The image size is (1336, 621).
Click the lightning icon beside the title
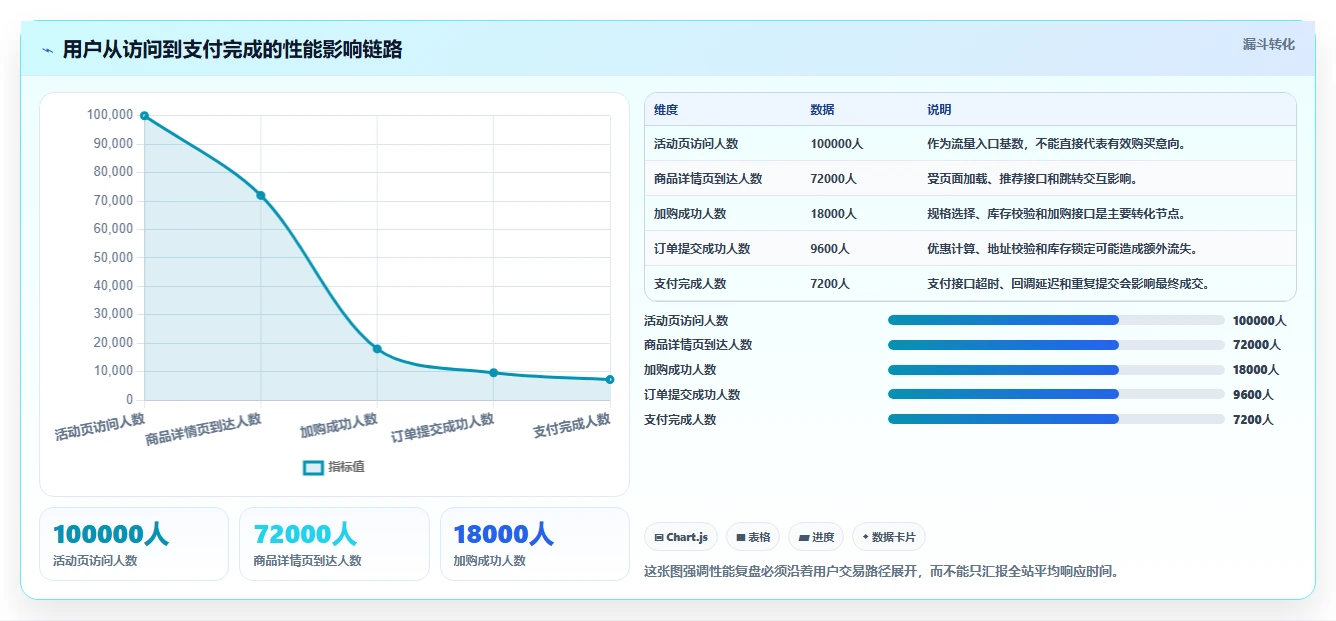coord(47,50)
